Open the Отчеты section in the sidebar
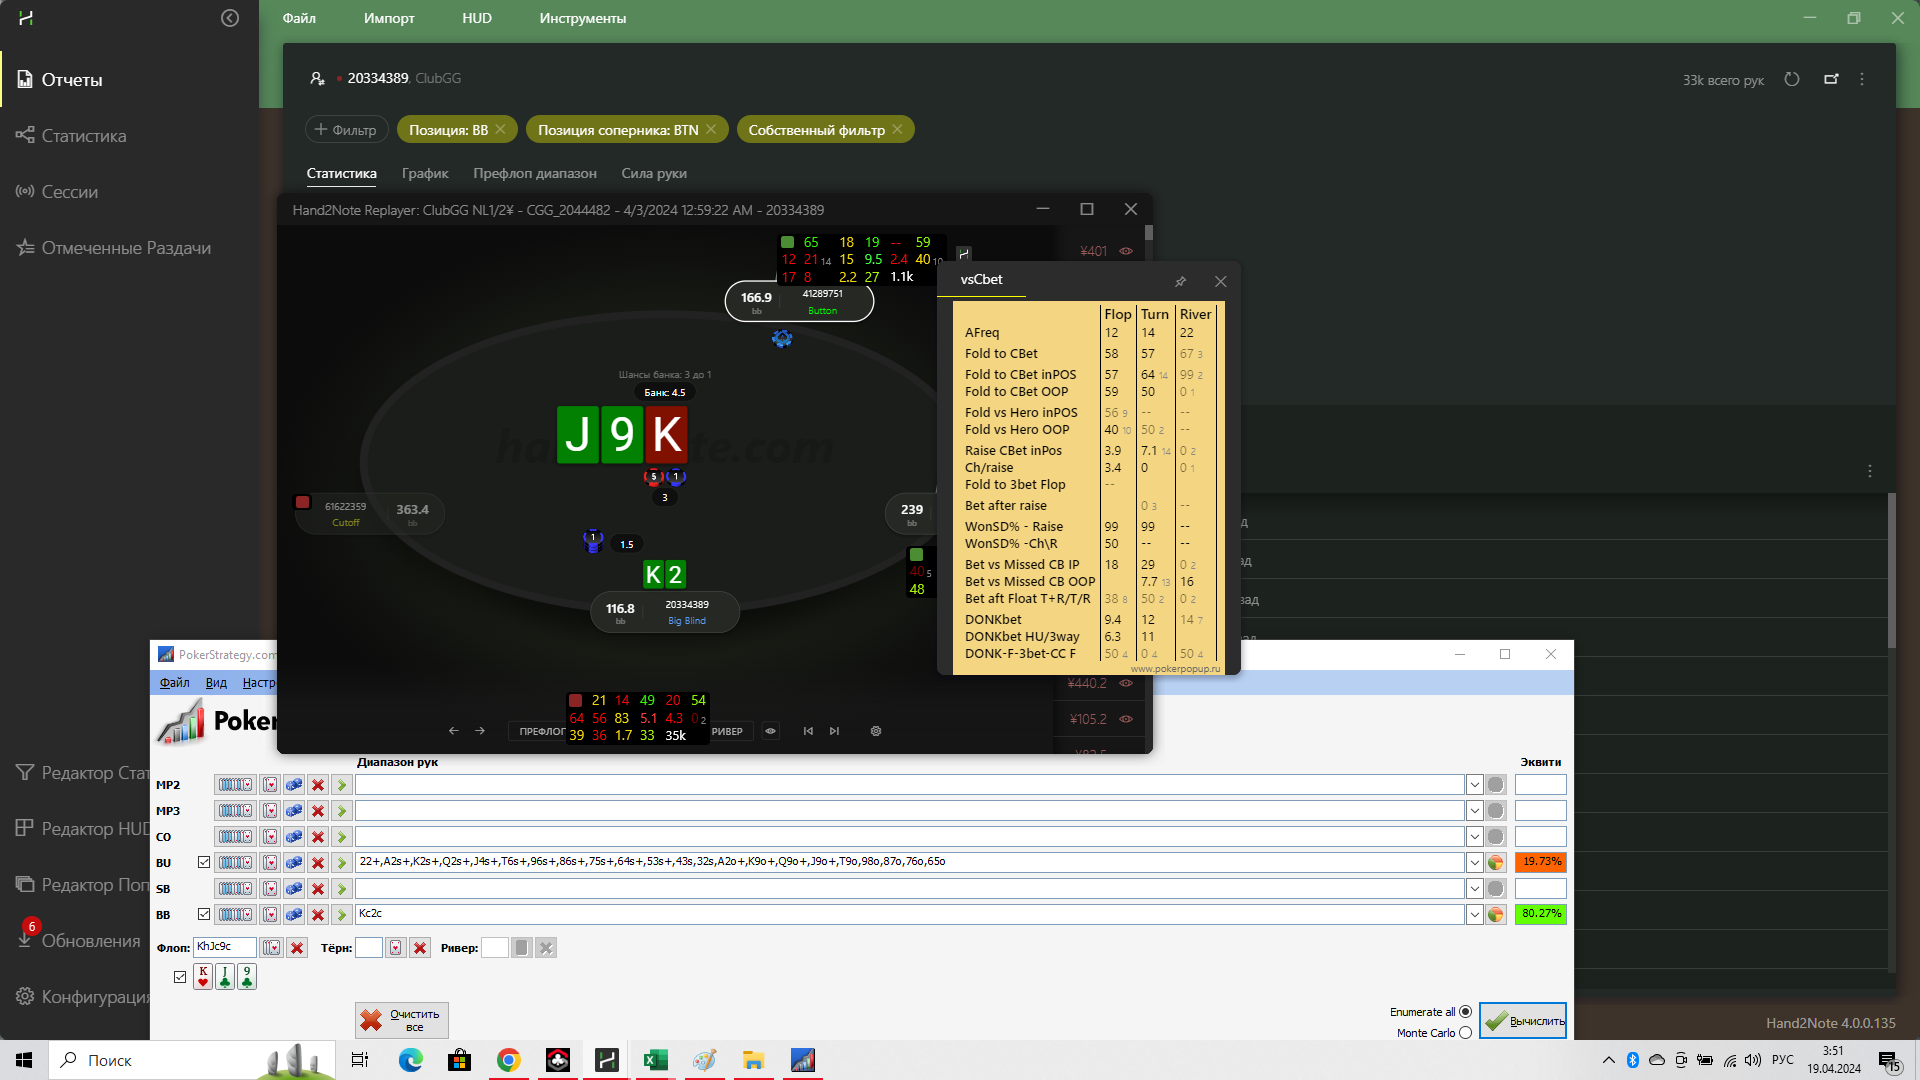The height and width of the screenshot is (1080, 1920). click(x=72, y=80)
